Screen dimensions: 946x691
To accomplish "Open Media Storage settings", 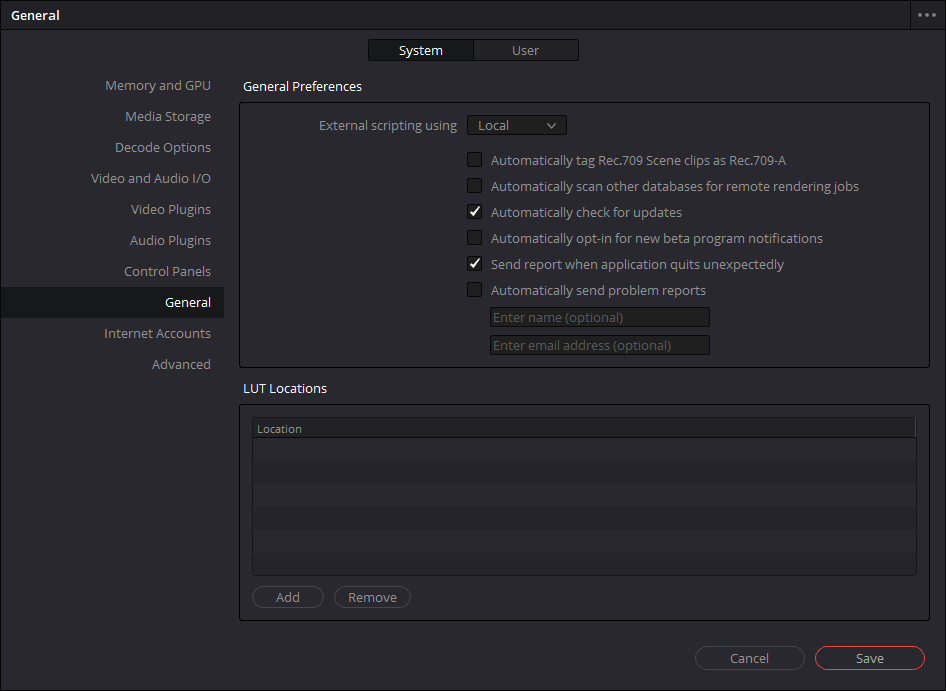I will tap(168, 116).
